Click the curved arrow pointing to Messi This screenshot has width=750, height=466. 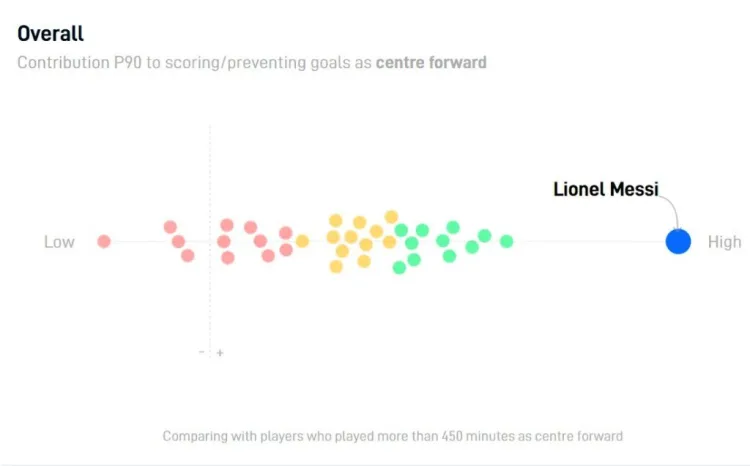point(671,211)
